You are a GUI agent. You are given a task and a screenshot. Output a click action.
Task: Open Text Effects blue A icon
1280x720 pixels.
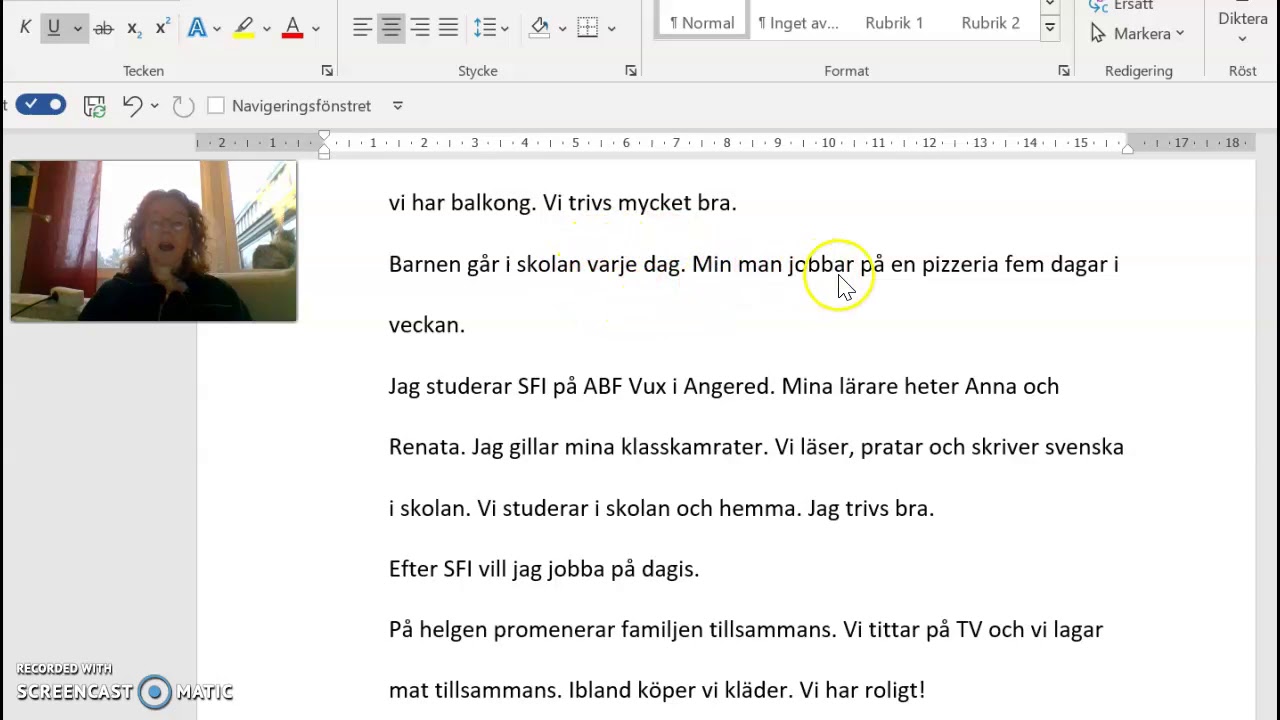pyautogui.click(x=197, y=28)
